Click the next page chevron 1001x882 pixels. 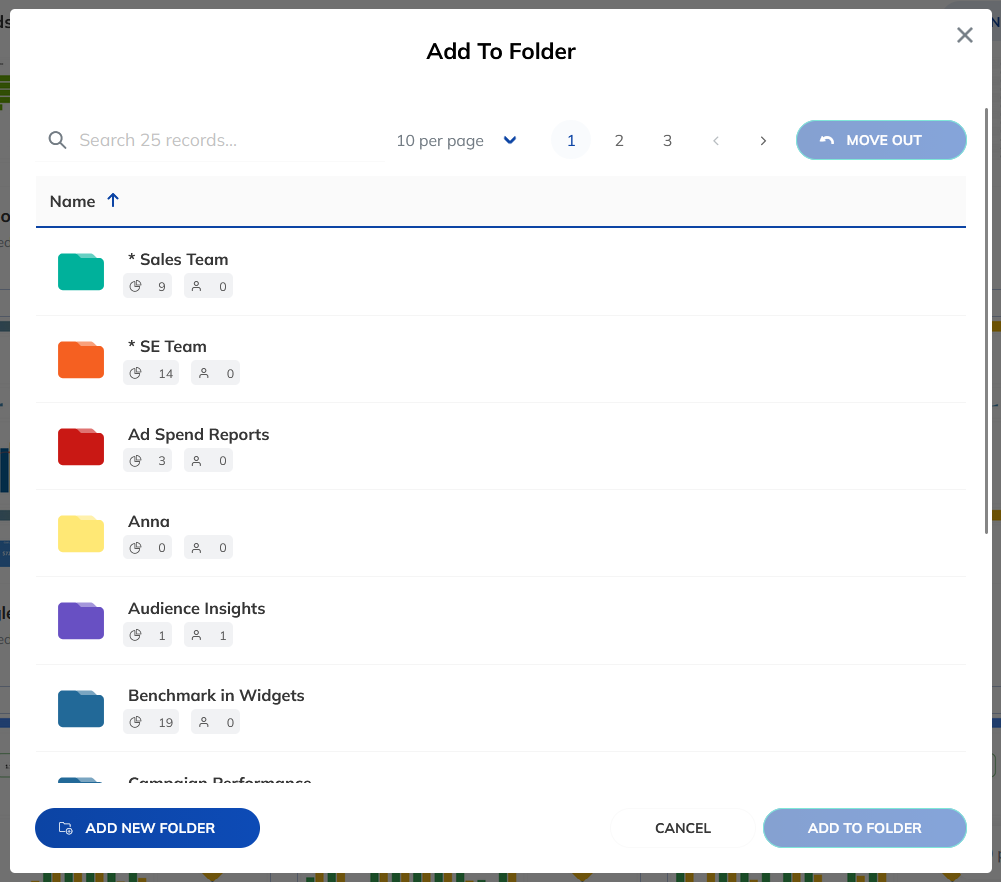click(x=763, y=140)
